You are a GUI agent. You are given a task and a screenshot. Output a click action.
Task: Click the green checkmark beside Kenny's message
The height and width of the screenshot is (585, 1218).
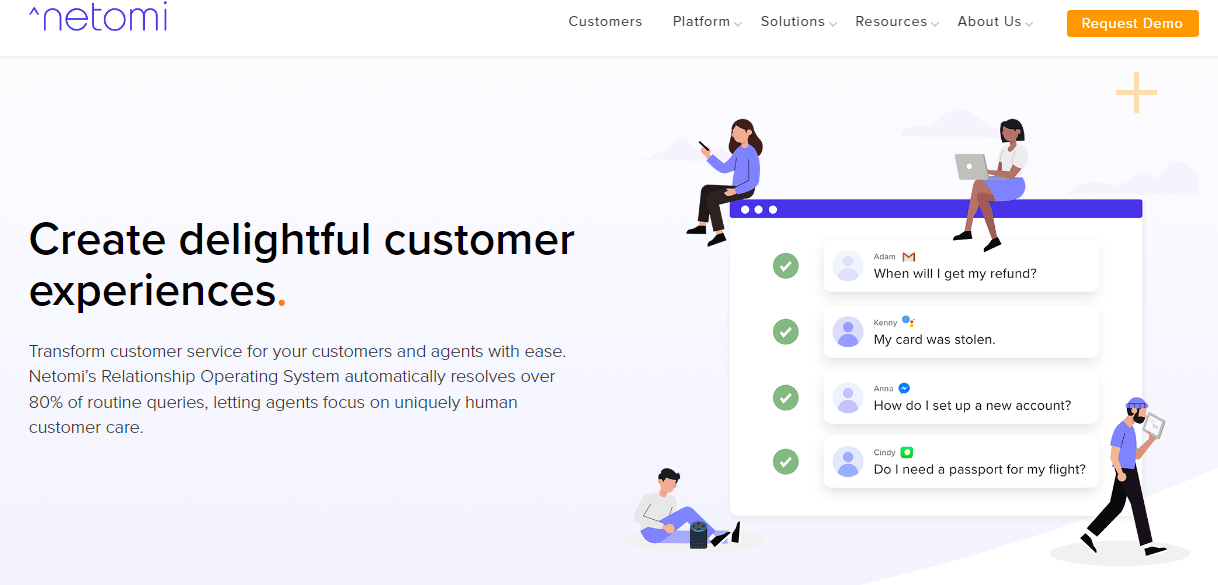786,331
